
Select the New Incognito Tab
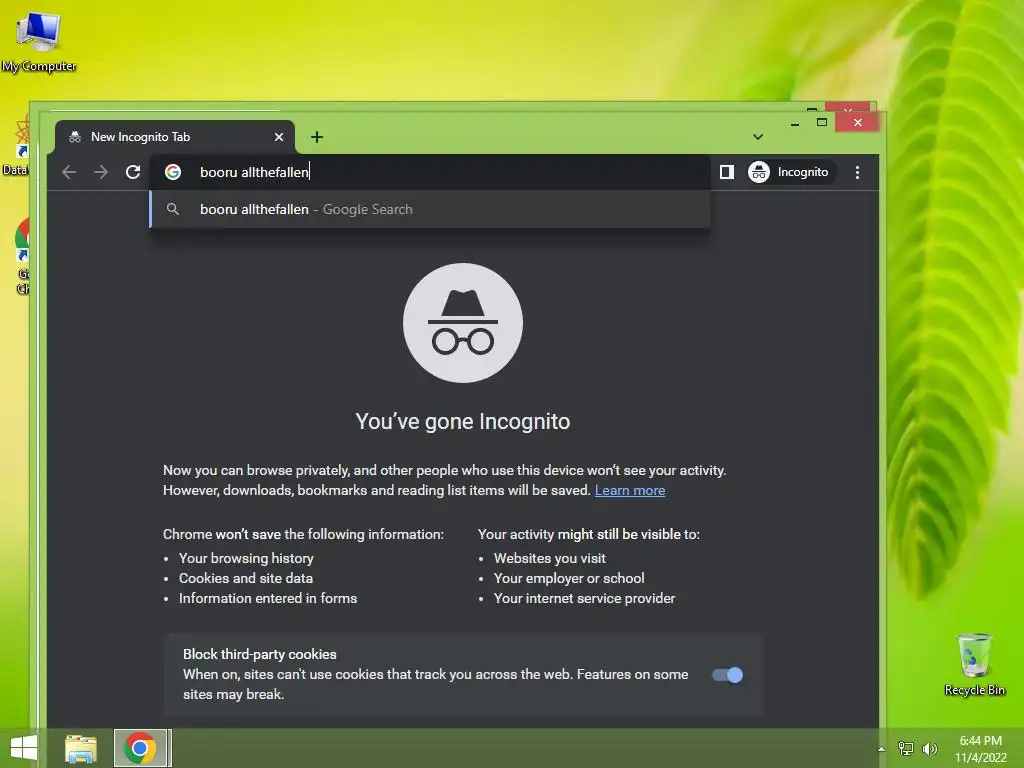174,137
